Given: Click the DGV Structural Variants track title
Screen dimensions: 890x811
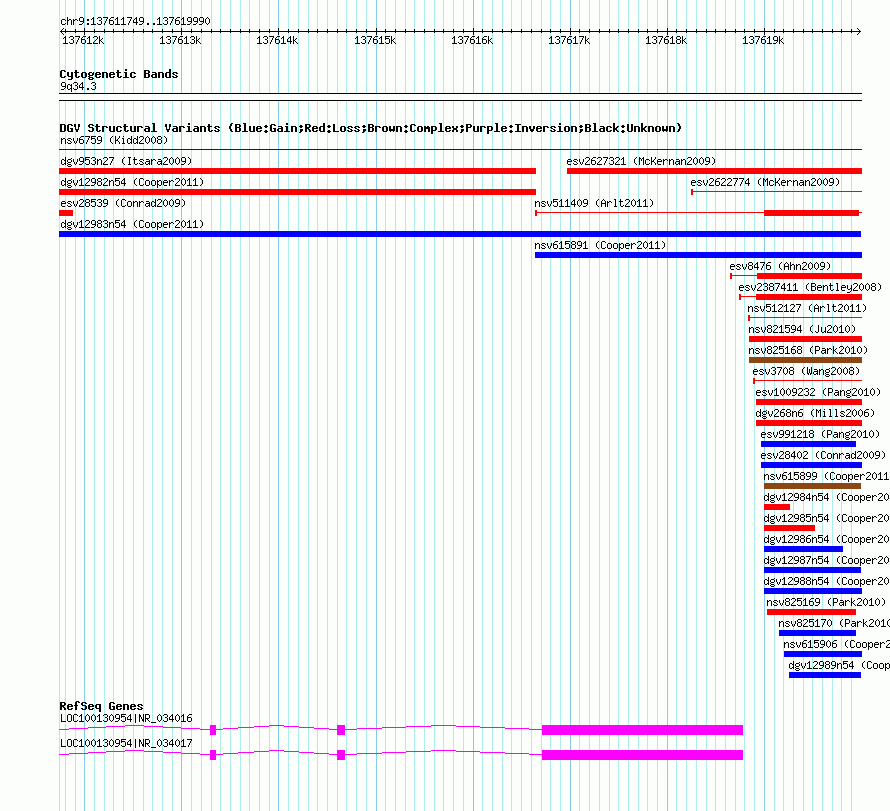Looking at the screenshot, I should (x=370, y=128).
